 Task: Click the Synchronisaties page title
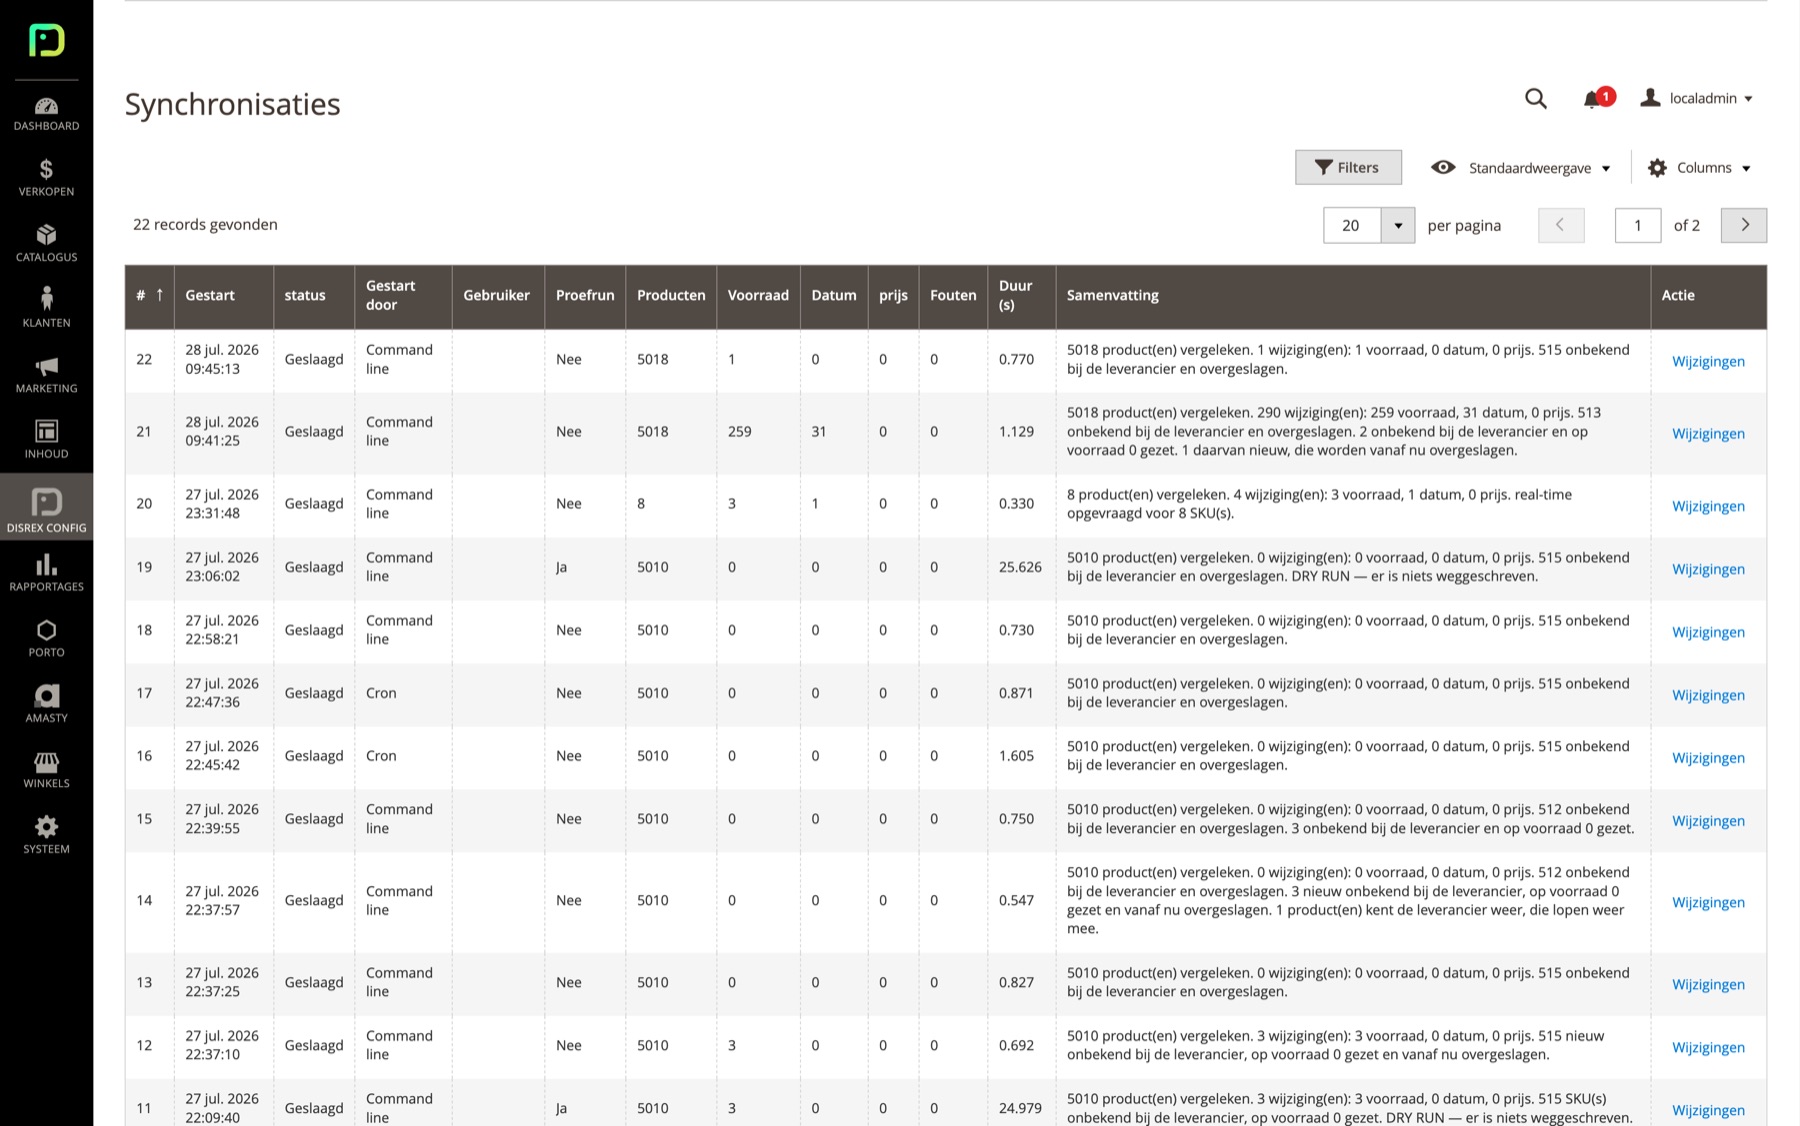click(x=232, y=104)
